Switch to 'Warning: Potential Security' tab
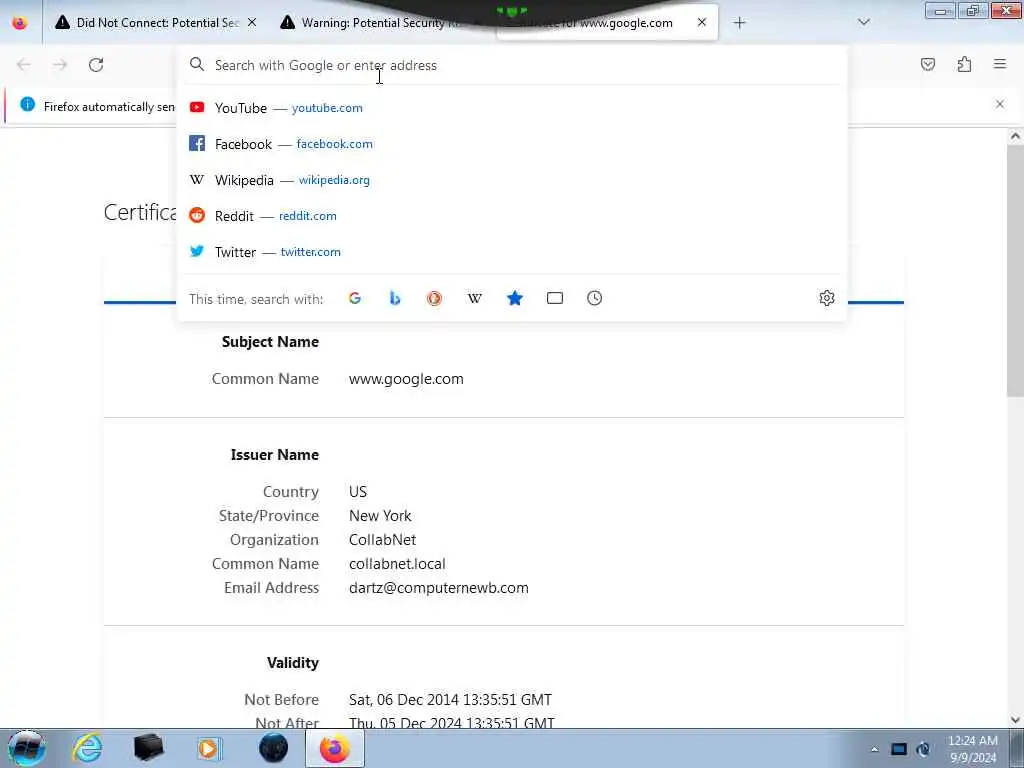This screenshot has height=768, width=1024. 382,23
